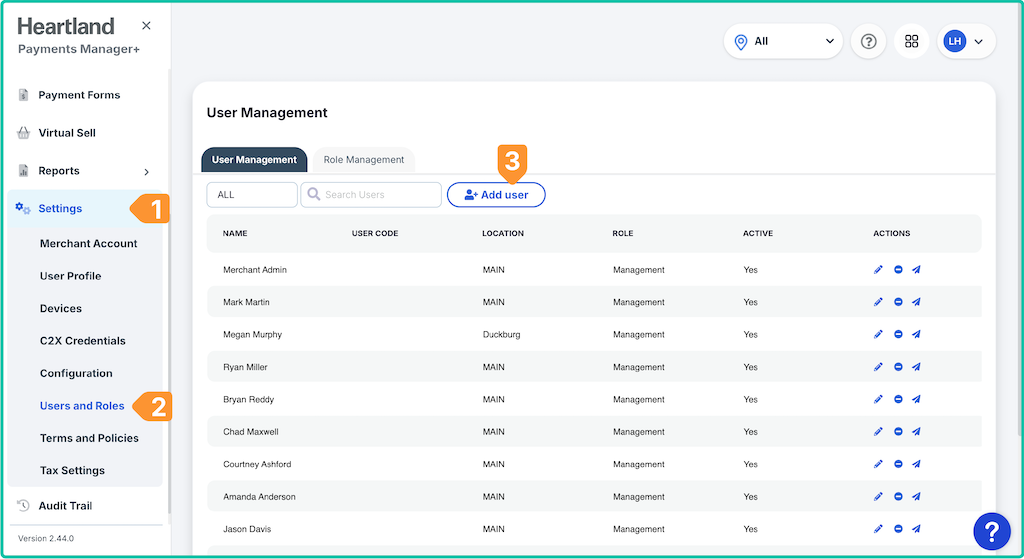This screenshot has height=559, width=1024.
Task: Expand the LH account menu
Action: [966, 41]
